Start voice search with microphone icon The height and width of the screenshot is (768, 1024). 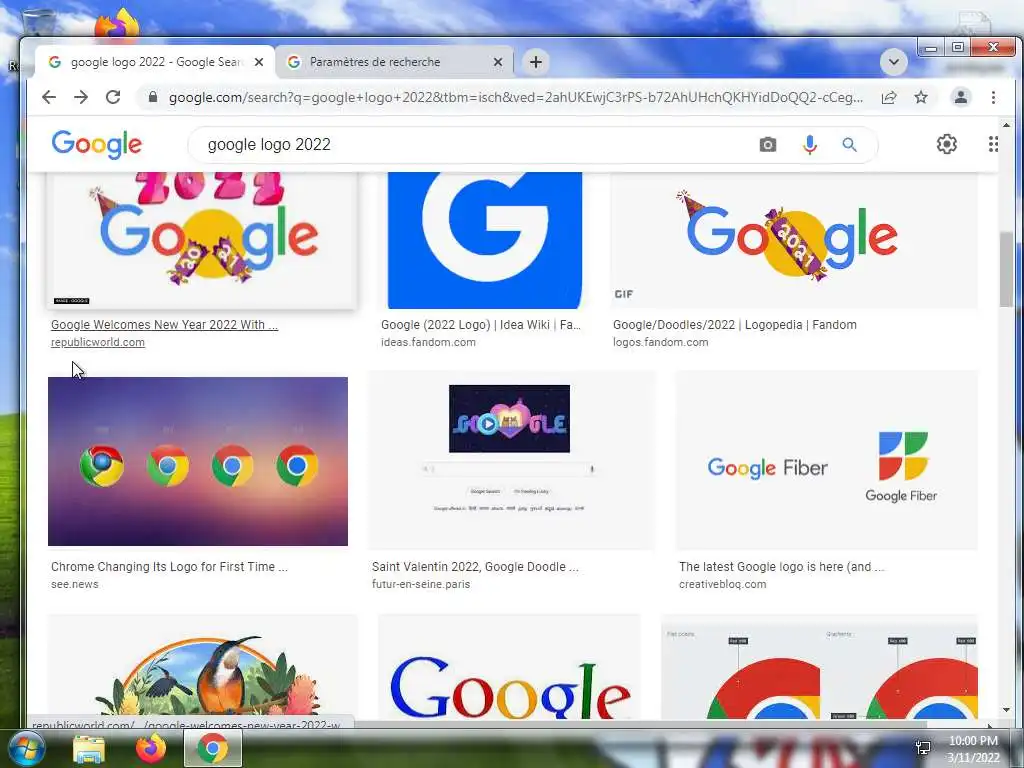[810, 144]
